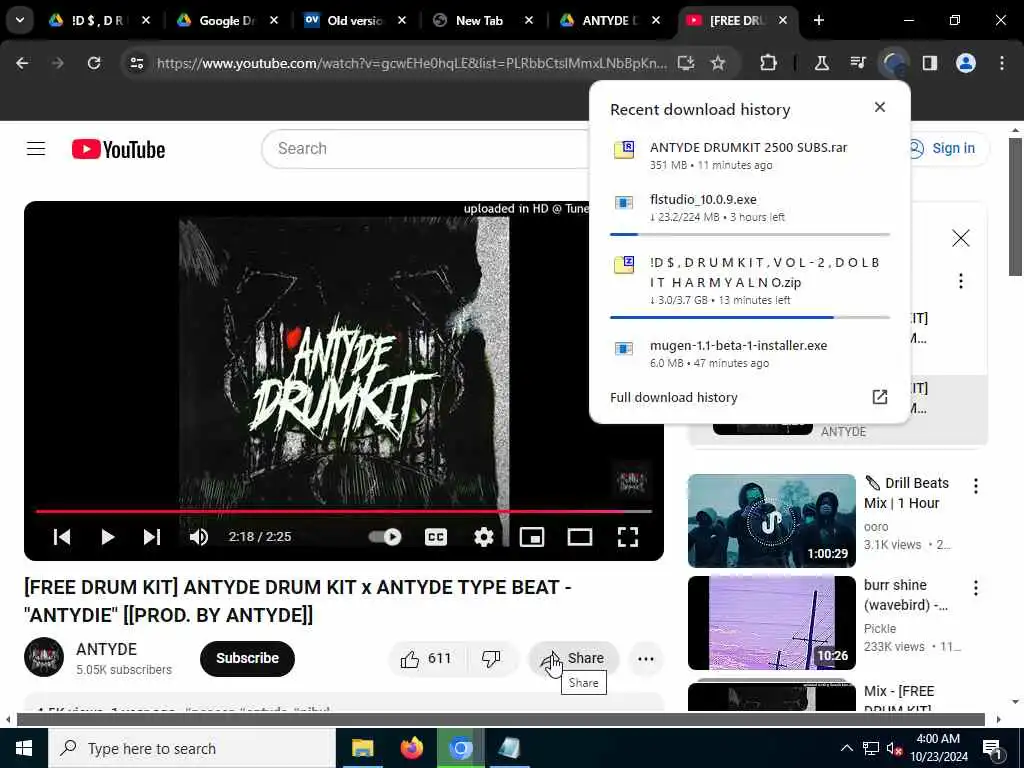
Task: Click the downloads progress icon in toolbar
Action: point(893,63)
